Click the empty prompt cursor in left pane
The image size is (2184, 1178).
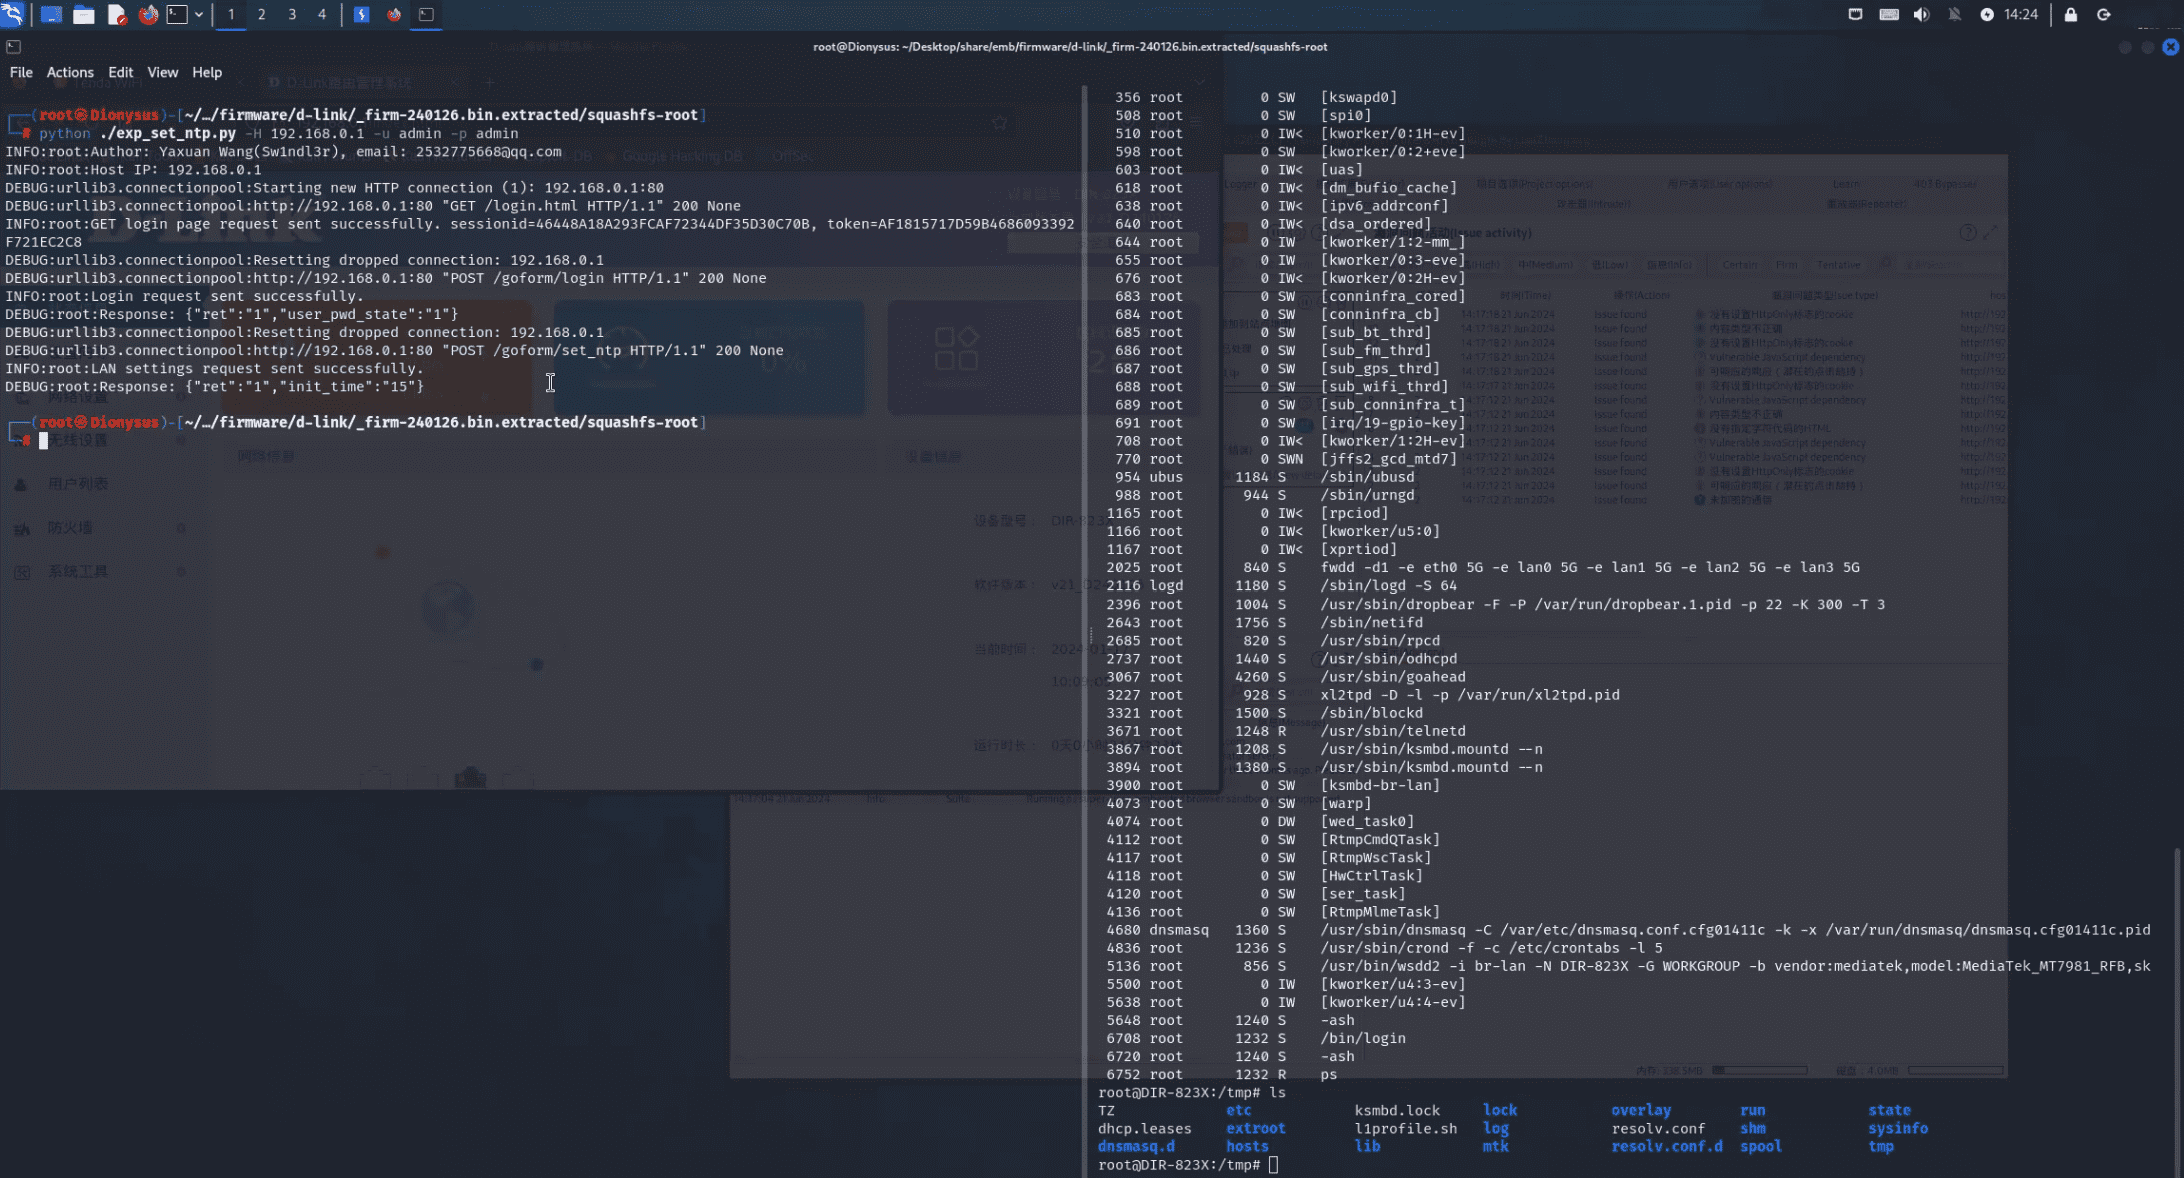click(x=43, y=441)
